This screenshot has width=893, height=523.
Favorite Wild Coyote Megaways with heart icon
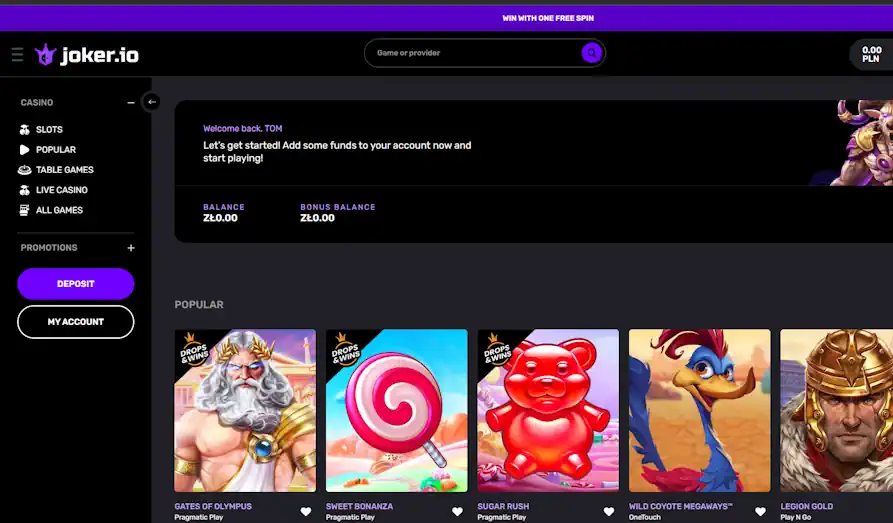point(760,511)
